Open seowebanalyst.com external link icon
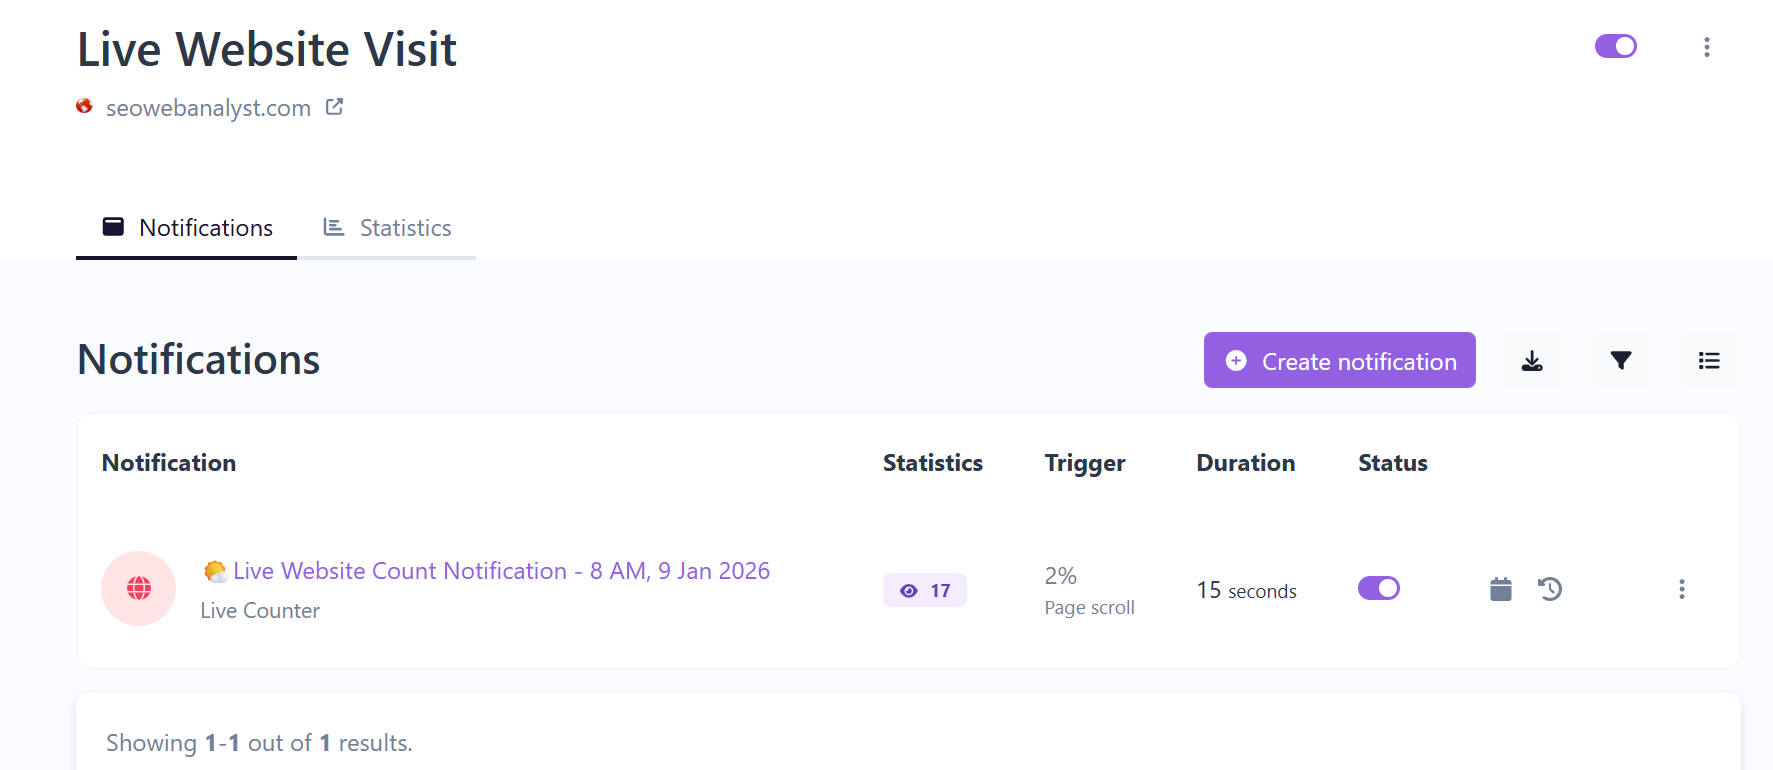 335,107
